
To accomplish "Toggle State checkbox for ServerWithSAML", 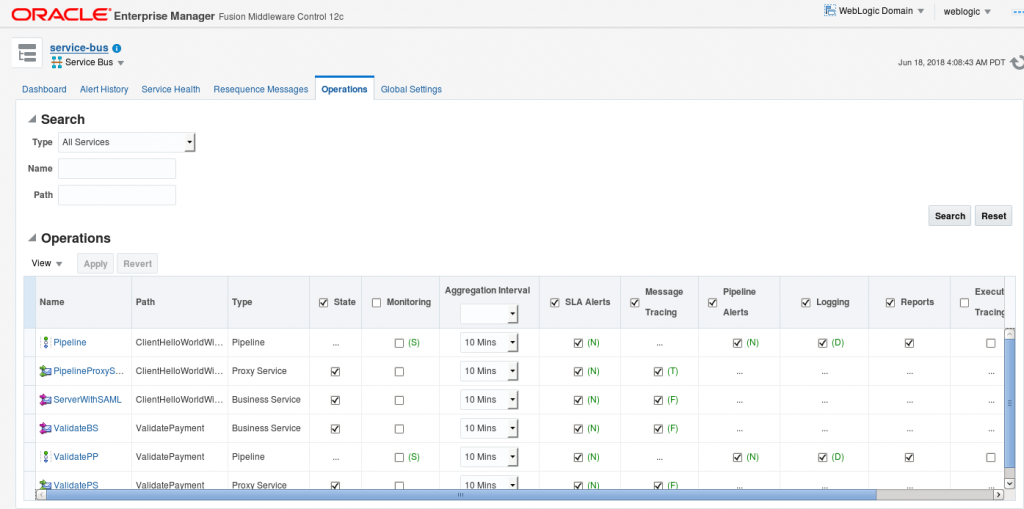I will [x=336, y=400].
